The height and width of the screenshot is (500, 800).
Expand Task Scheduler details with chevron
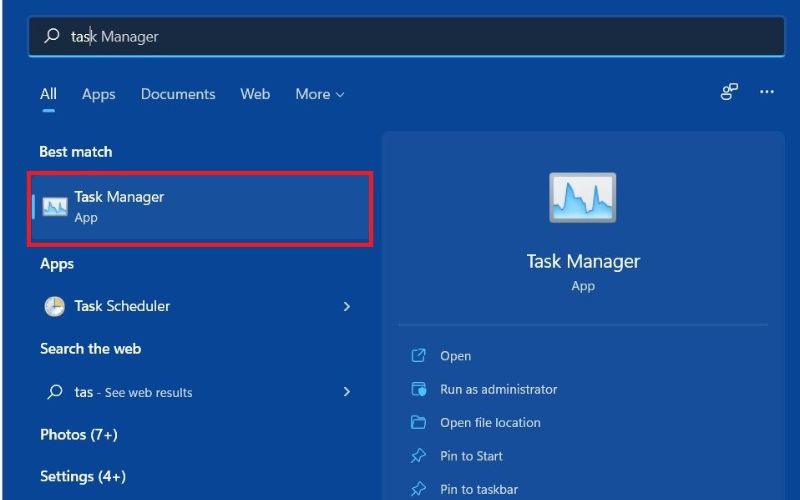[x=347, y=307]
